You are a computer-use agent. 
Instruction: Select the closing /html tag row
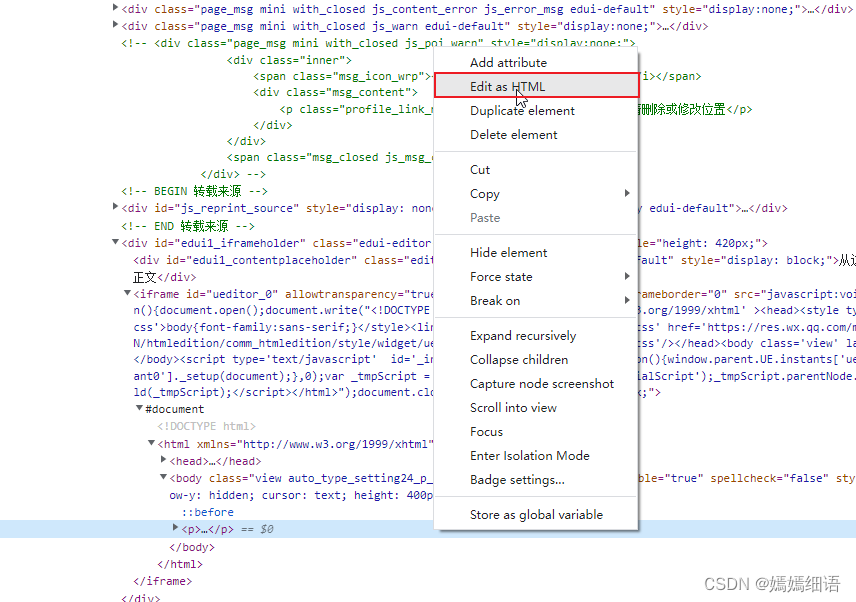coord(180,564)
